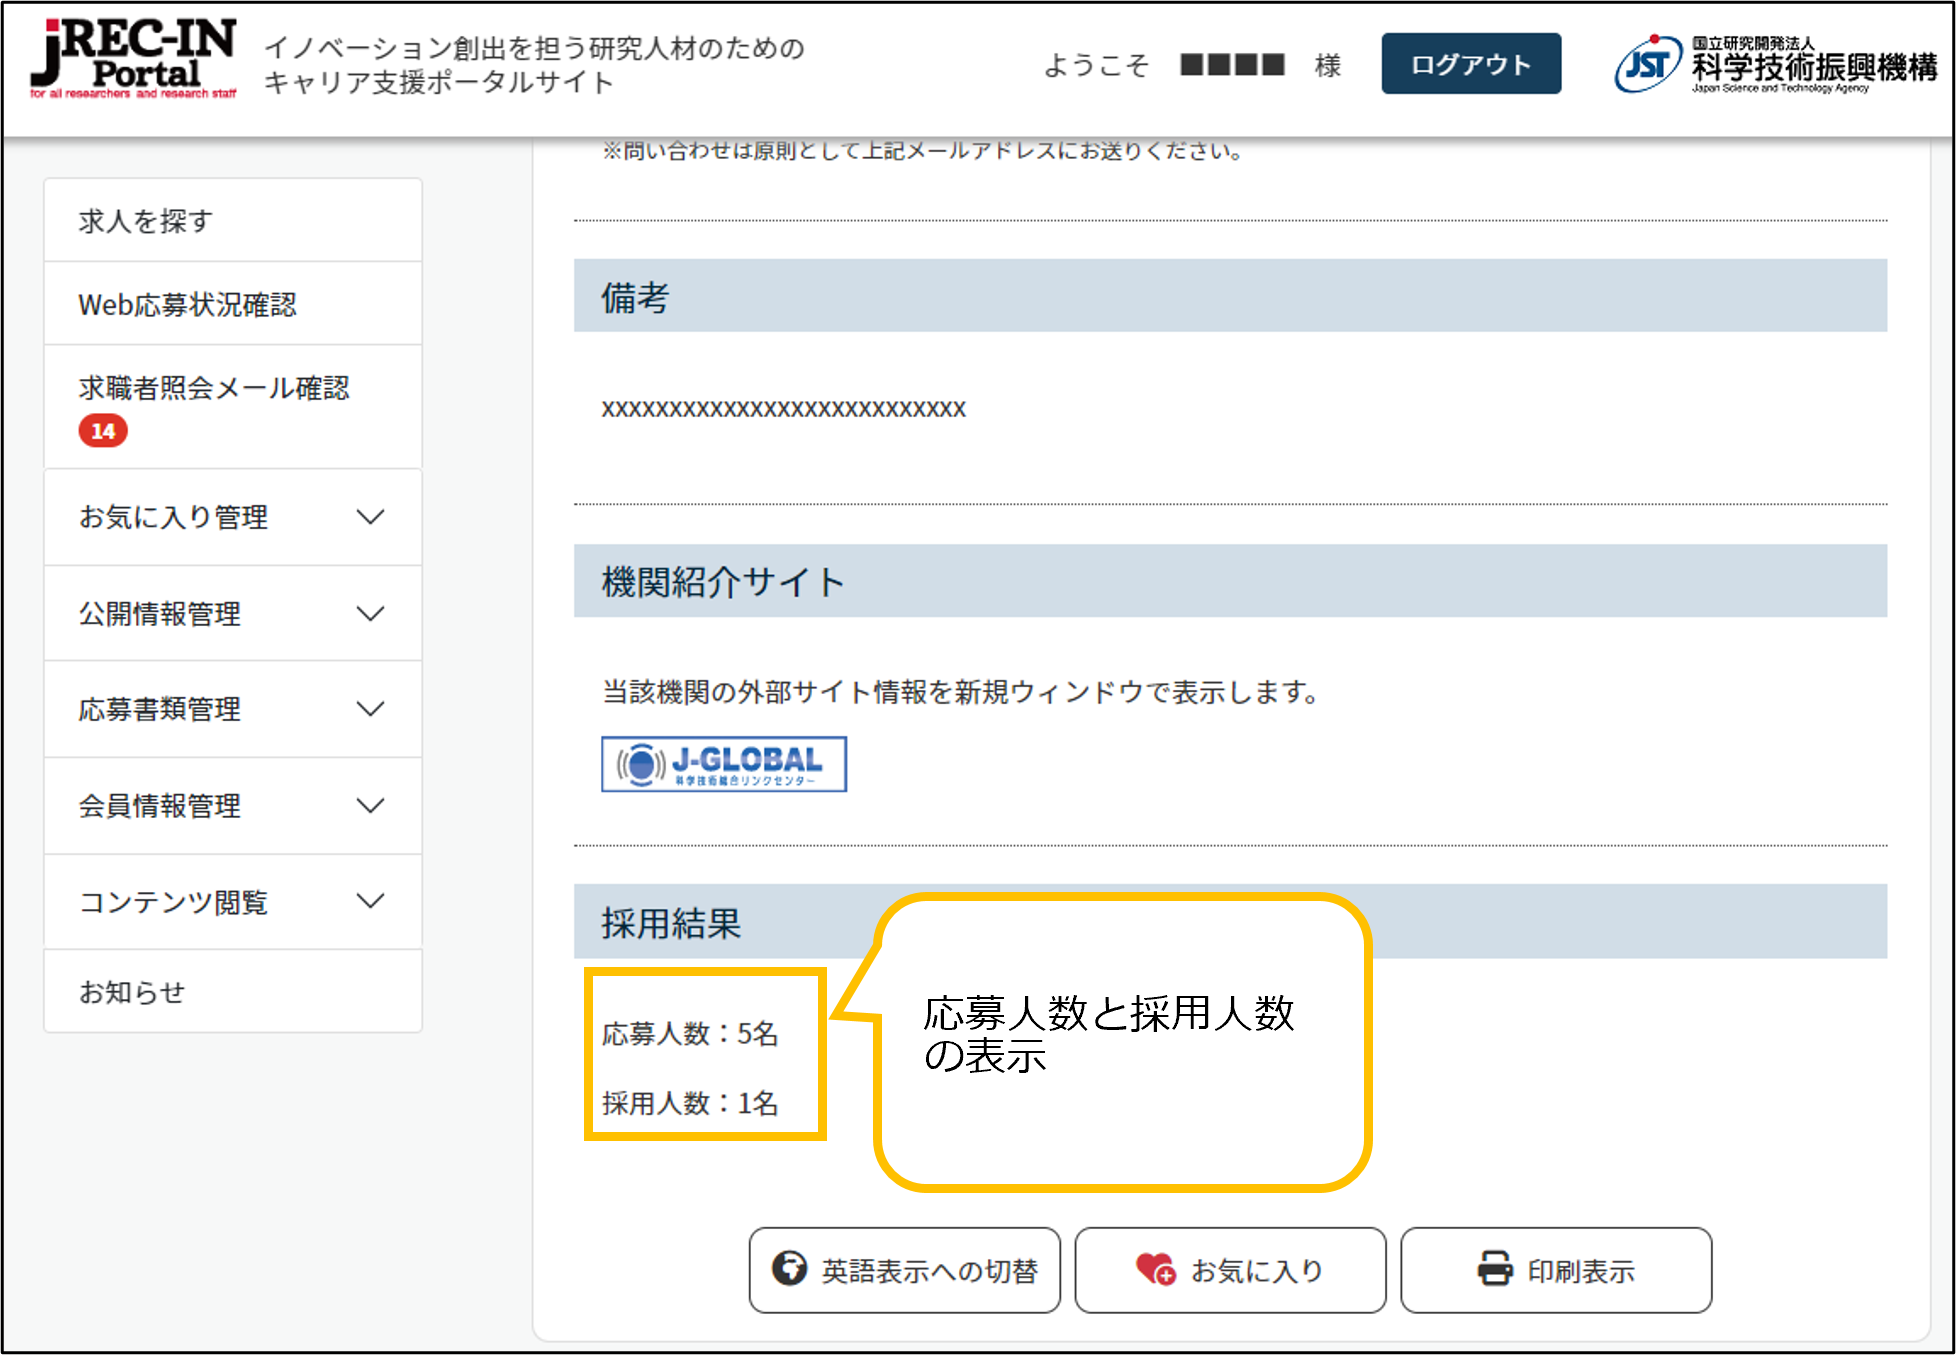Click the xxxxxxxx remarks placeholder text

[783, 409]
